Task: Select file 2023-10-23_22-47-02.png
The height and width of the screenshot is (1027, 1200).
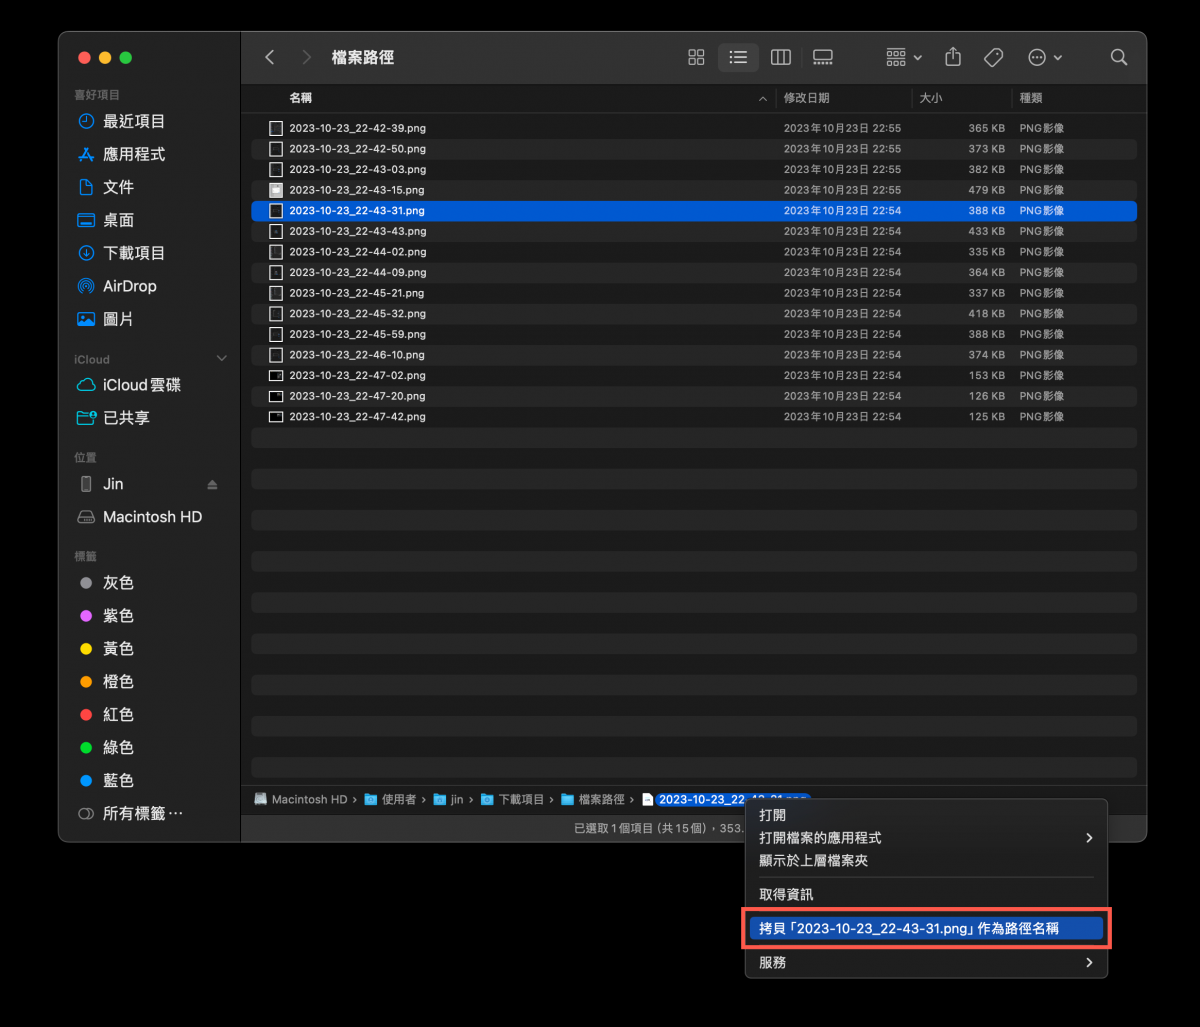Action: pos(694,375)
